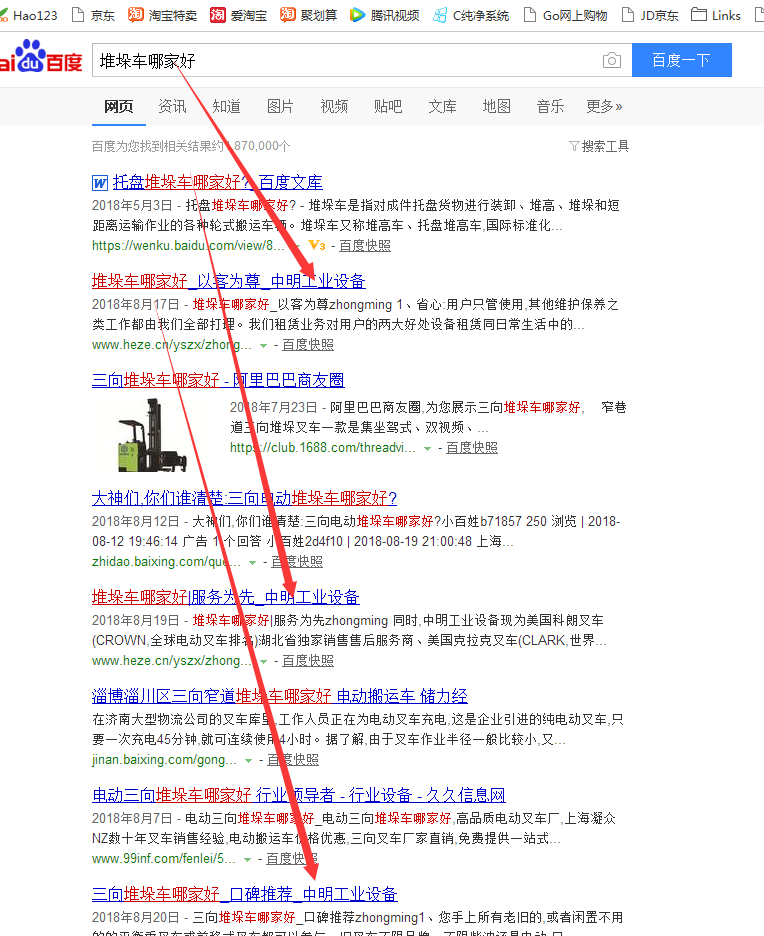The height and width of the screenshot is (936, 764).
Task: Expand dropdown arrow beside zhidao.baixing.com URL
Action: 252,562
